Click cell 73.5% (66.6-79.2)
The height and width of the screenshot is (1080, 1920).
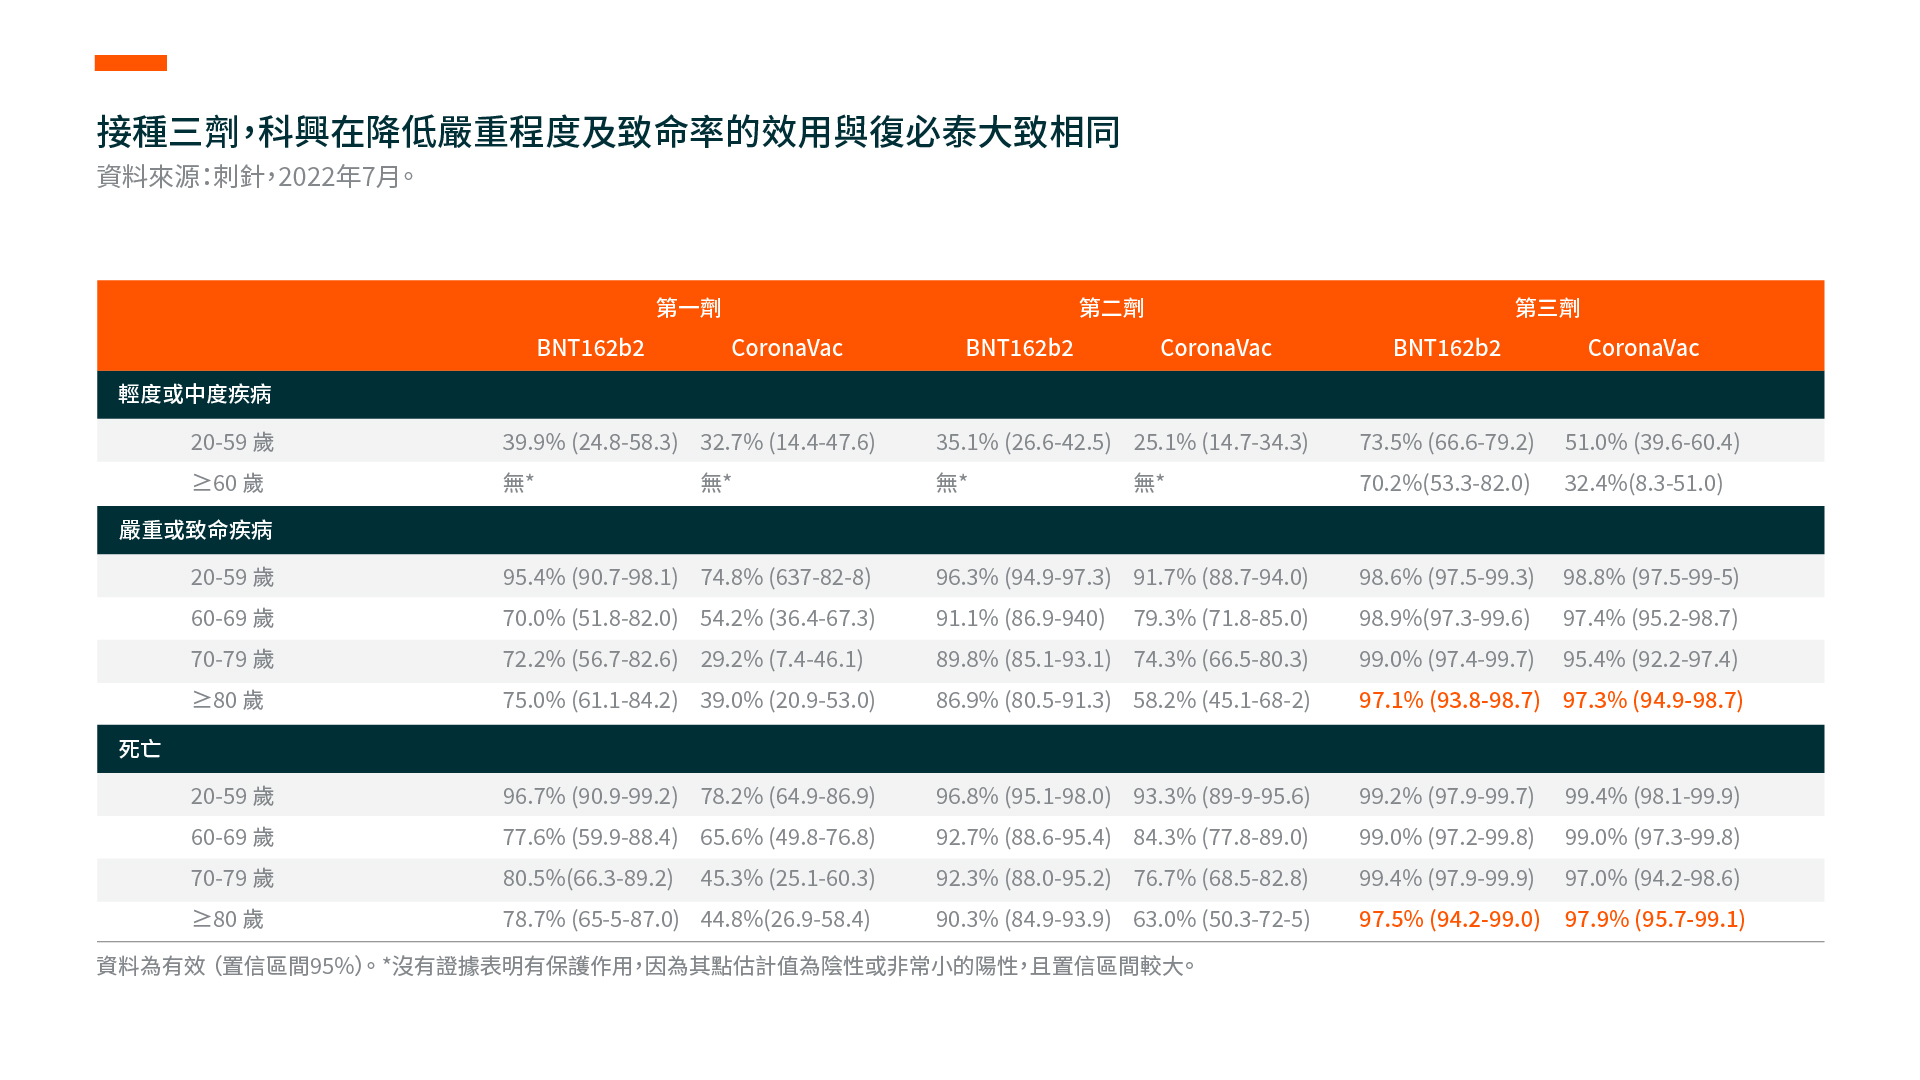(1446, 442)
